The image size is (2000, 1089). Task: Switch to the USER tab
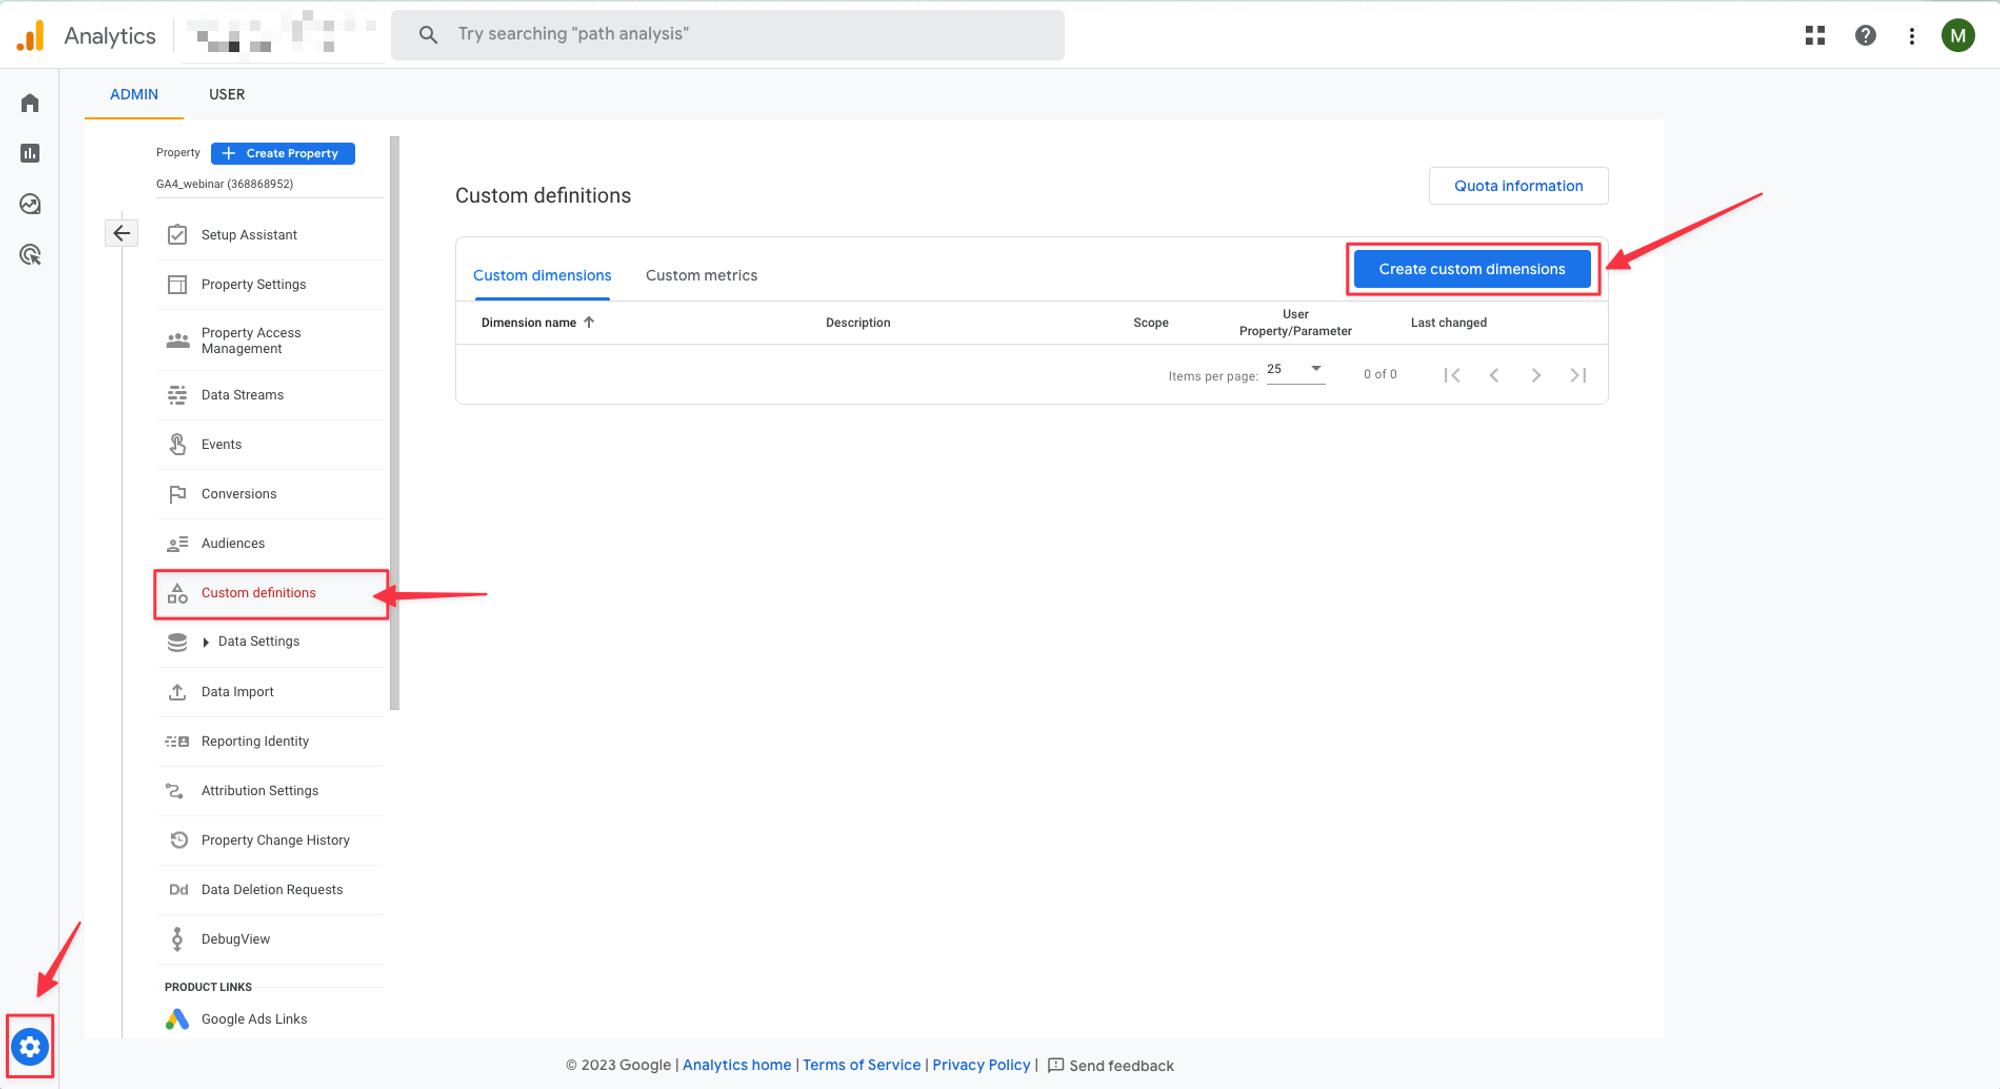click(226, 94)
